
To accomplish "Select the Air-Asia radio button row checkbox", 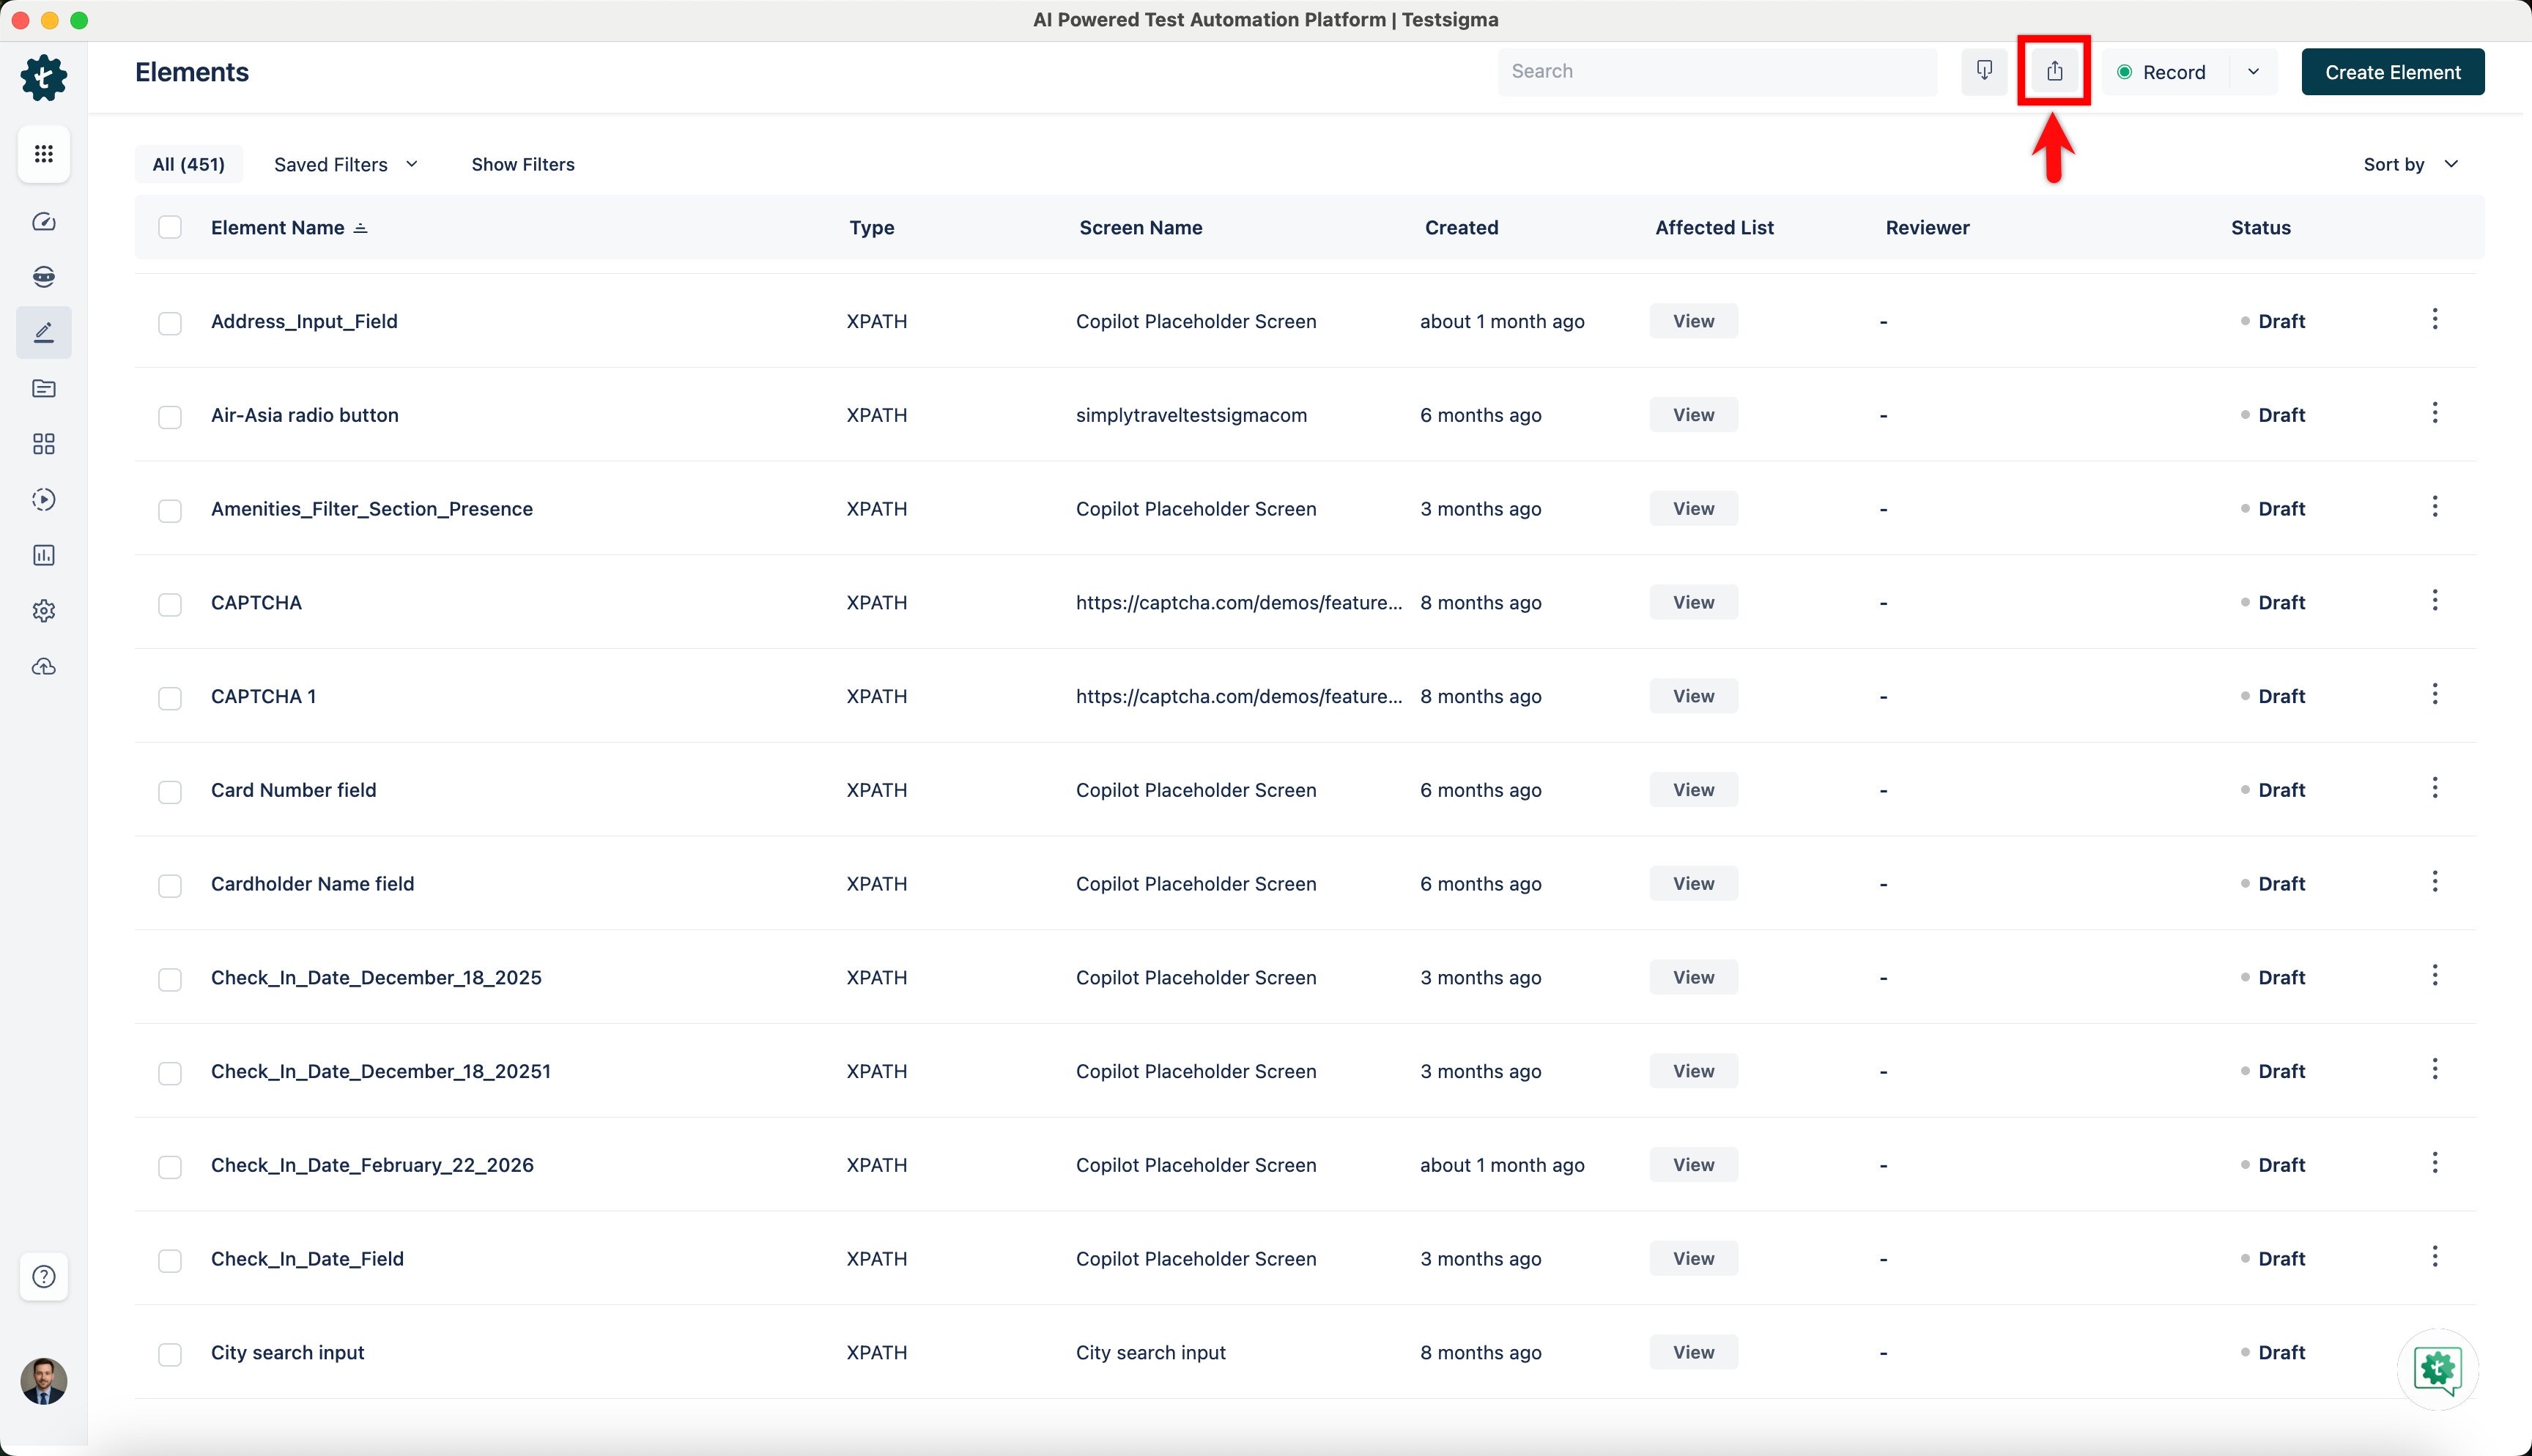I will 170,416.
